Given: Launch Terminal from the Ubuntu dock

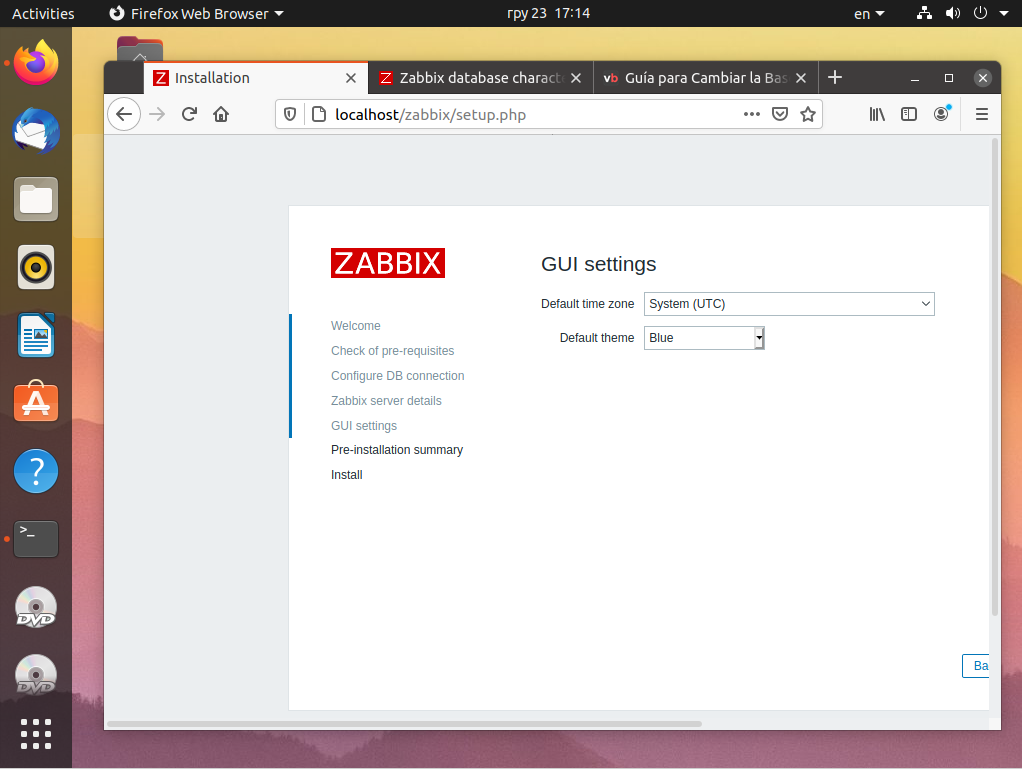Looking at the screenshot, I should point(36,539).
